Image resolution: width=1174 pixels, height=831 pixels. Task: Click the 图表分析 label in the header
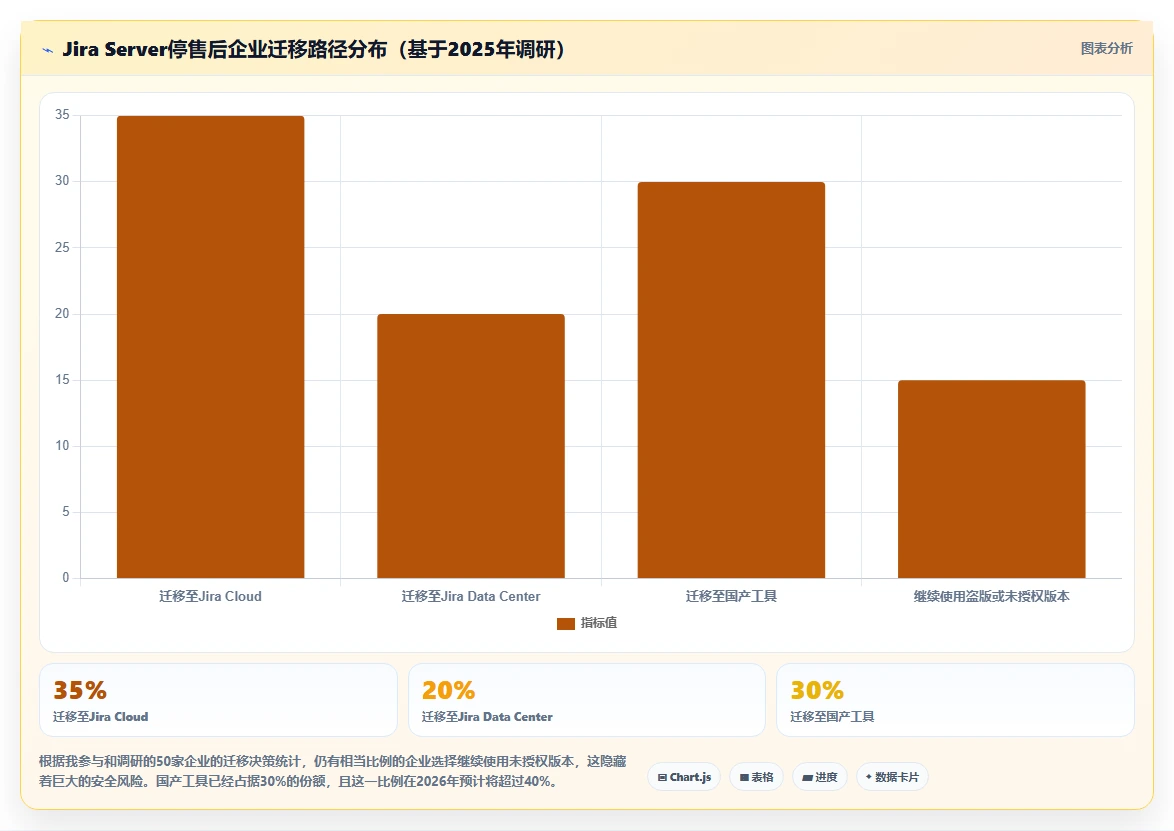(x=1106, y=49)
